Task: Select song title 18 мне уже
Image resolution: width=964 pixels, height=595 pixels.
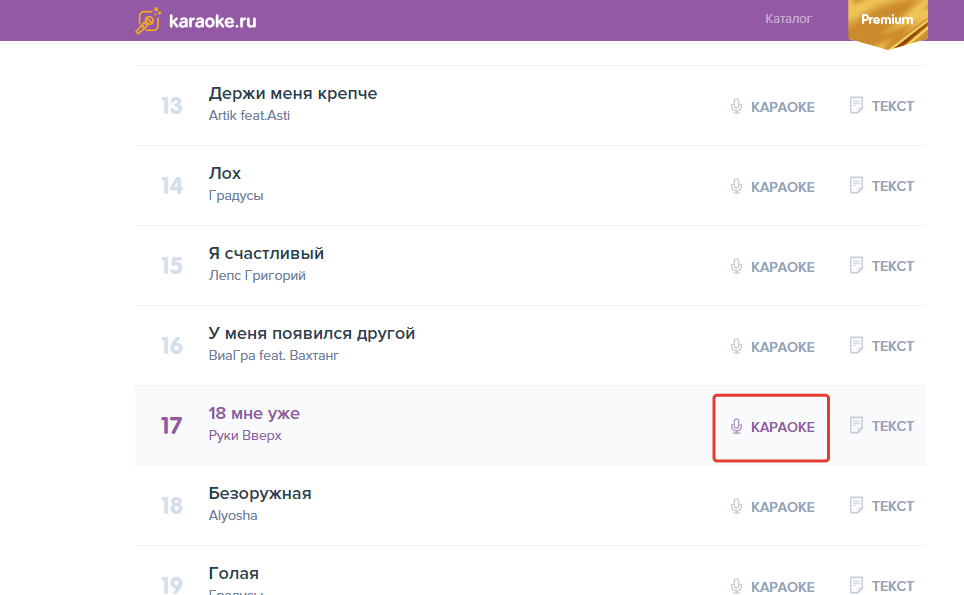Action: pyautogui.click(x=254, y=414)
